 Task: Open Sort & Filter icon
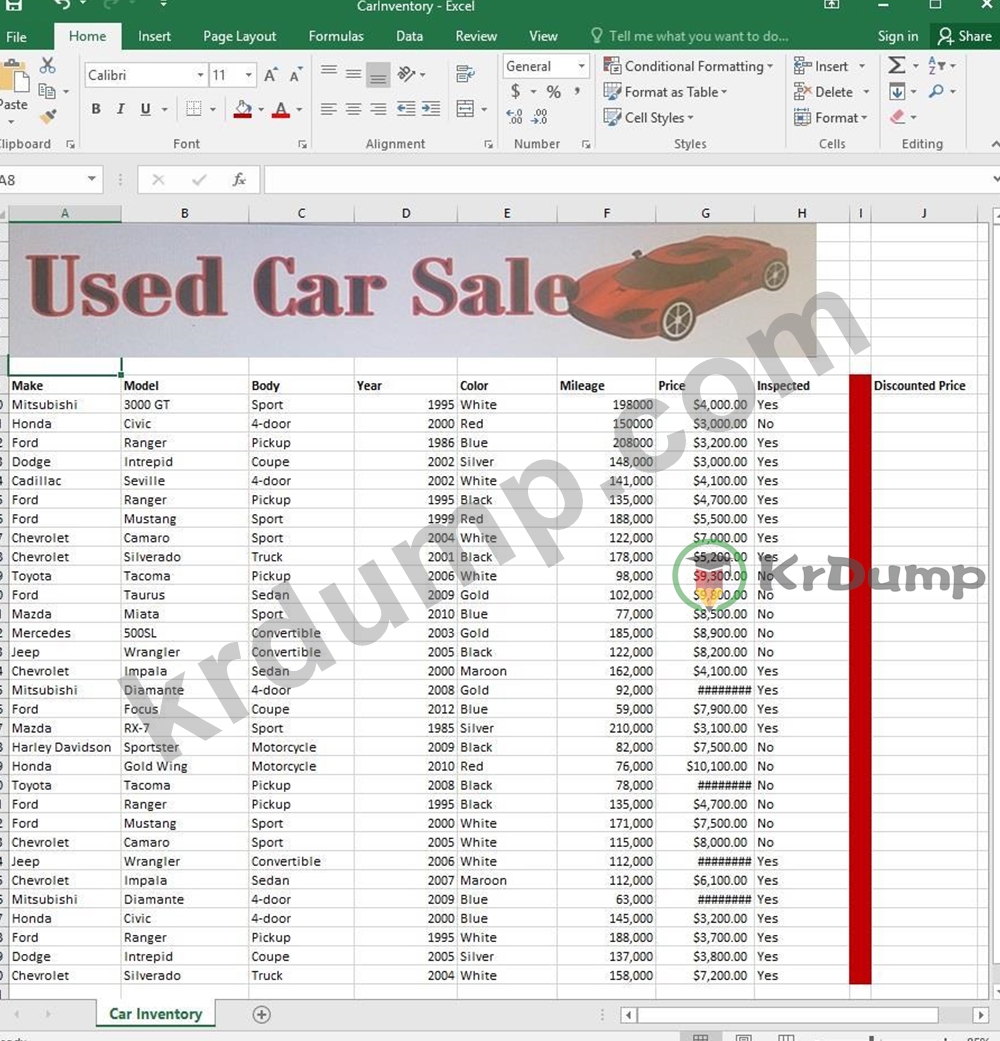point(937,65)
